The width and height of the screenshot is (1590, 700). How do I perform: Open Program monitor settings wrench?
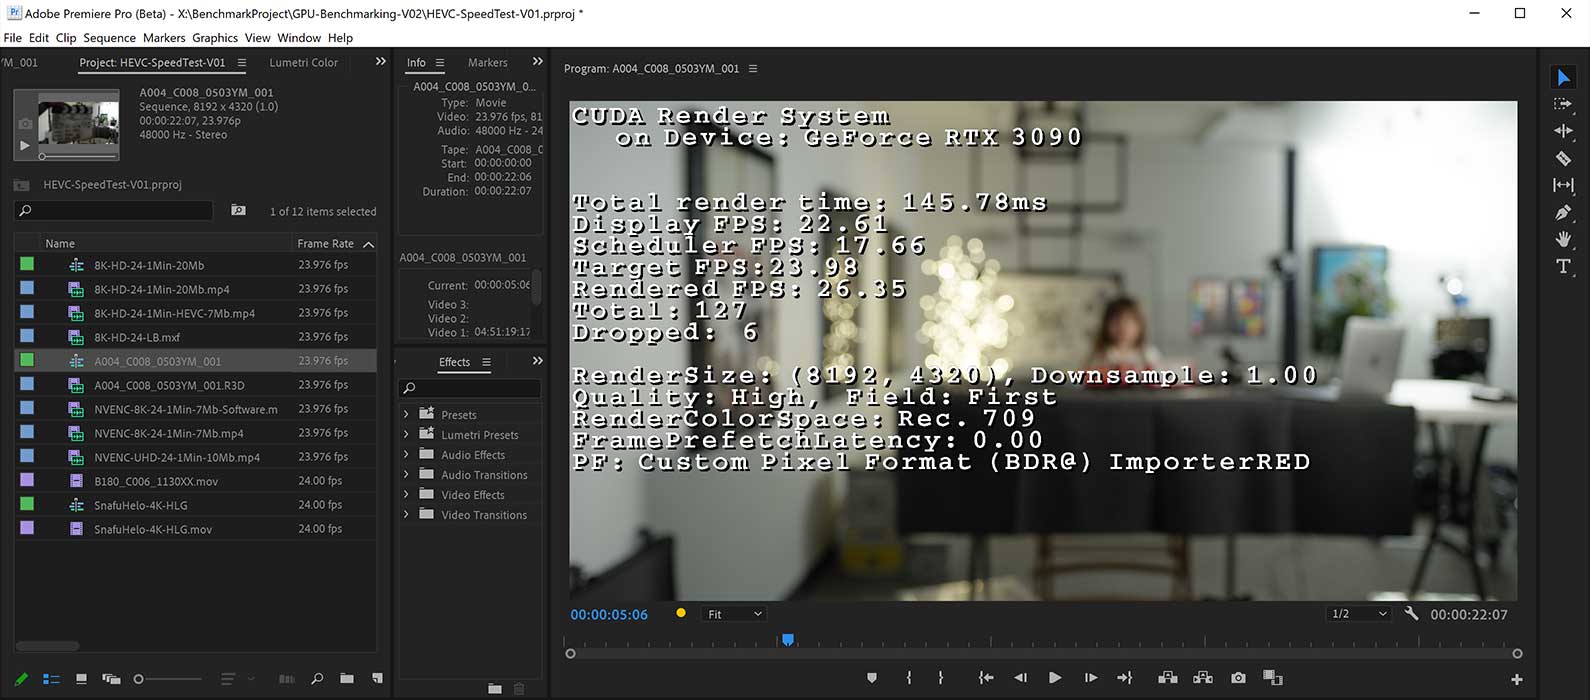[x=1412, y=613]
